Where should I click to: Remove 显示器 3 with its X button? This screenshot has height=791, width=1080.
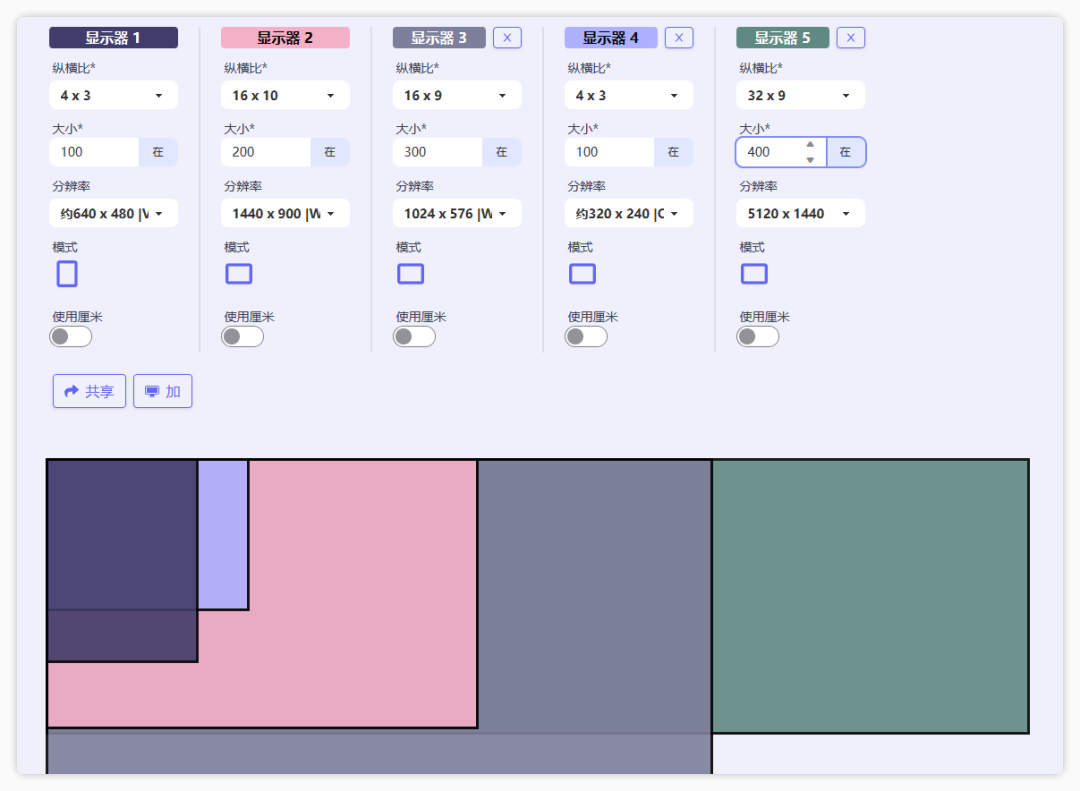coord(507,38)
